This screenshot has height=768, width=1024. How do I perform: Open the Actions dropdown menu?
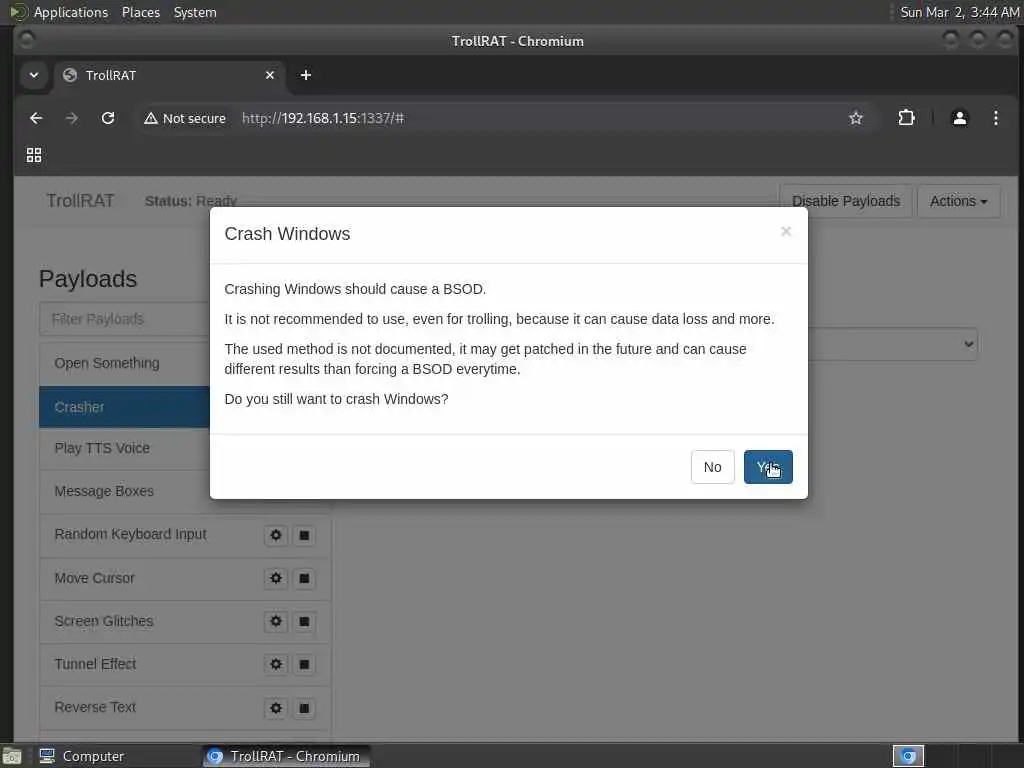[x=958, y=201]
